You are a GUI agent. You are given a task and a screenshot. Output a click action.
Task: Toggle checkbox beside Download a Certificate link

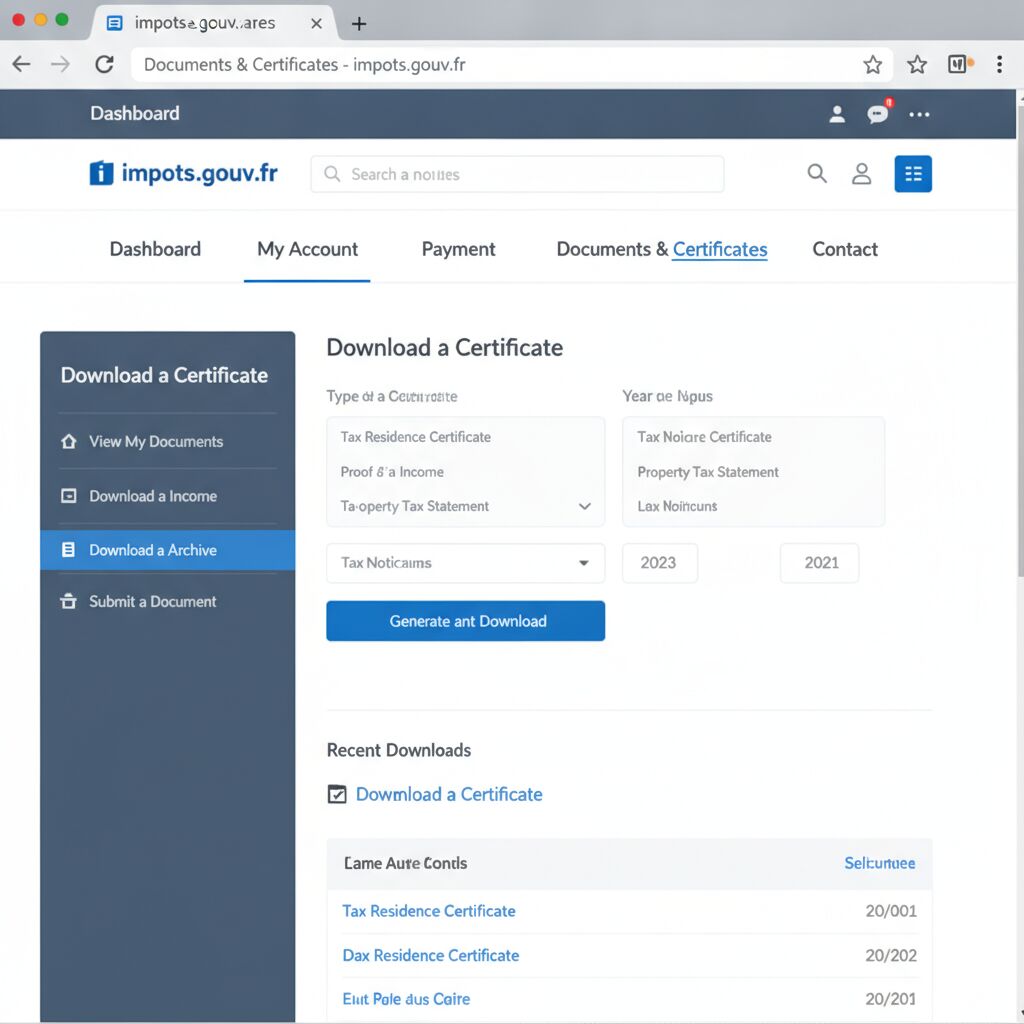click(337, 794)
